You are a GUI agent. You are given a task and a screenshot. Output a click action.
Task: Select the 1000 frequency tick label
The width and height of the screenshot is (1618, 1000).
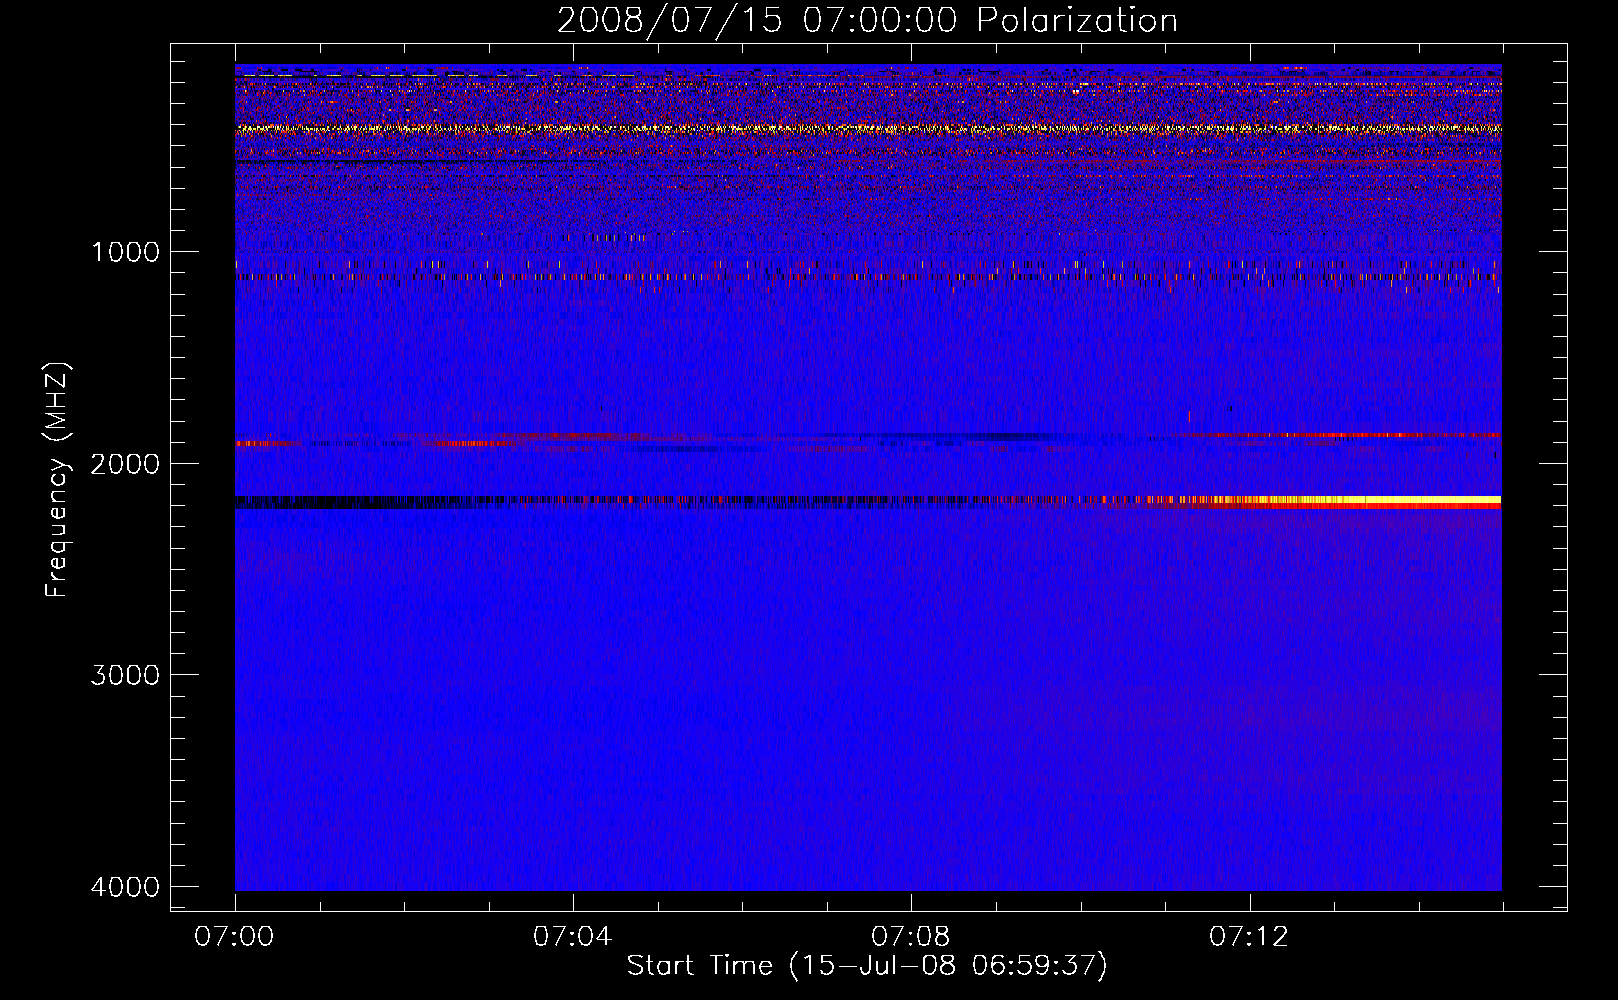click(x=125, y=252)
